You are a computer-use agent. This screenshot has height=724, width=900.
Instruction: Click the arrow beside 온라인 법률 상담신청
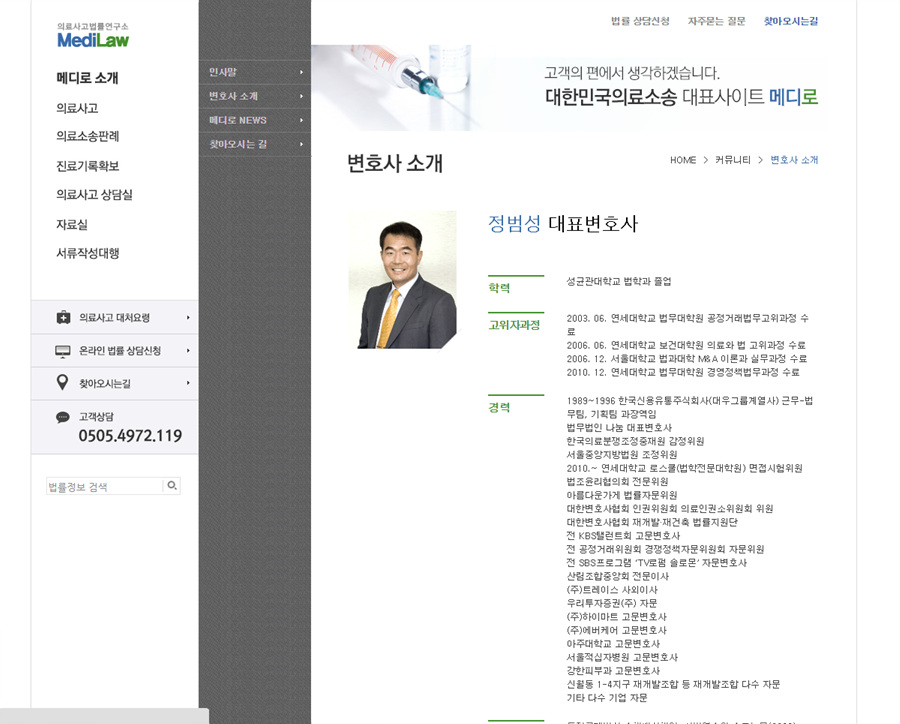tap(188, 351)
